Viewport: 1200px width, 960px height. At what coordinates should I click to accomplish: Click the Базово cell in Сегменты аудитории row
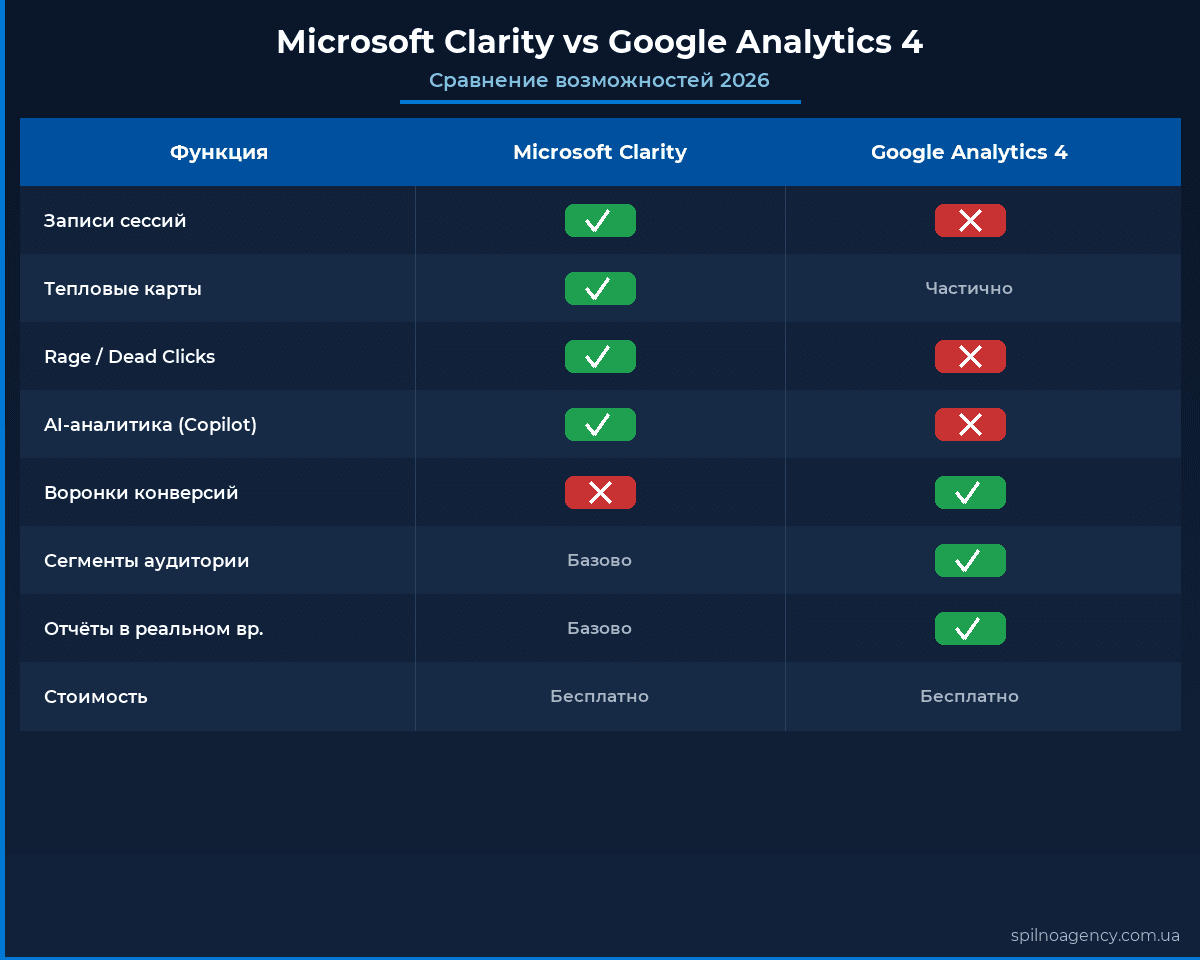pos(600,561)
